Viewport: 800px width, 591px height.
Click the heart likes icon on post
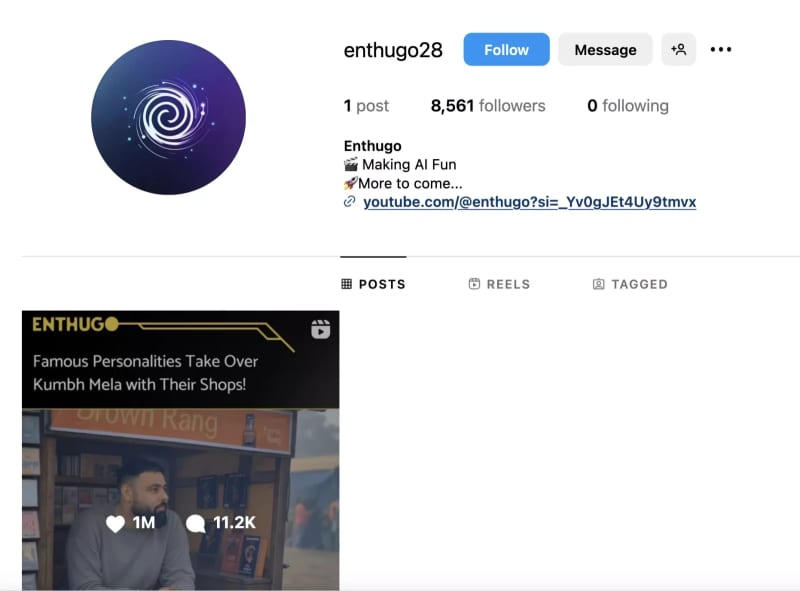(115, 523)
